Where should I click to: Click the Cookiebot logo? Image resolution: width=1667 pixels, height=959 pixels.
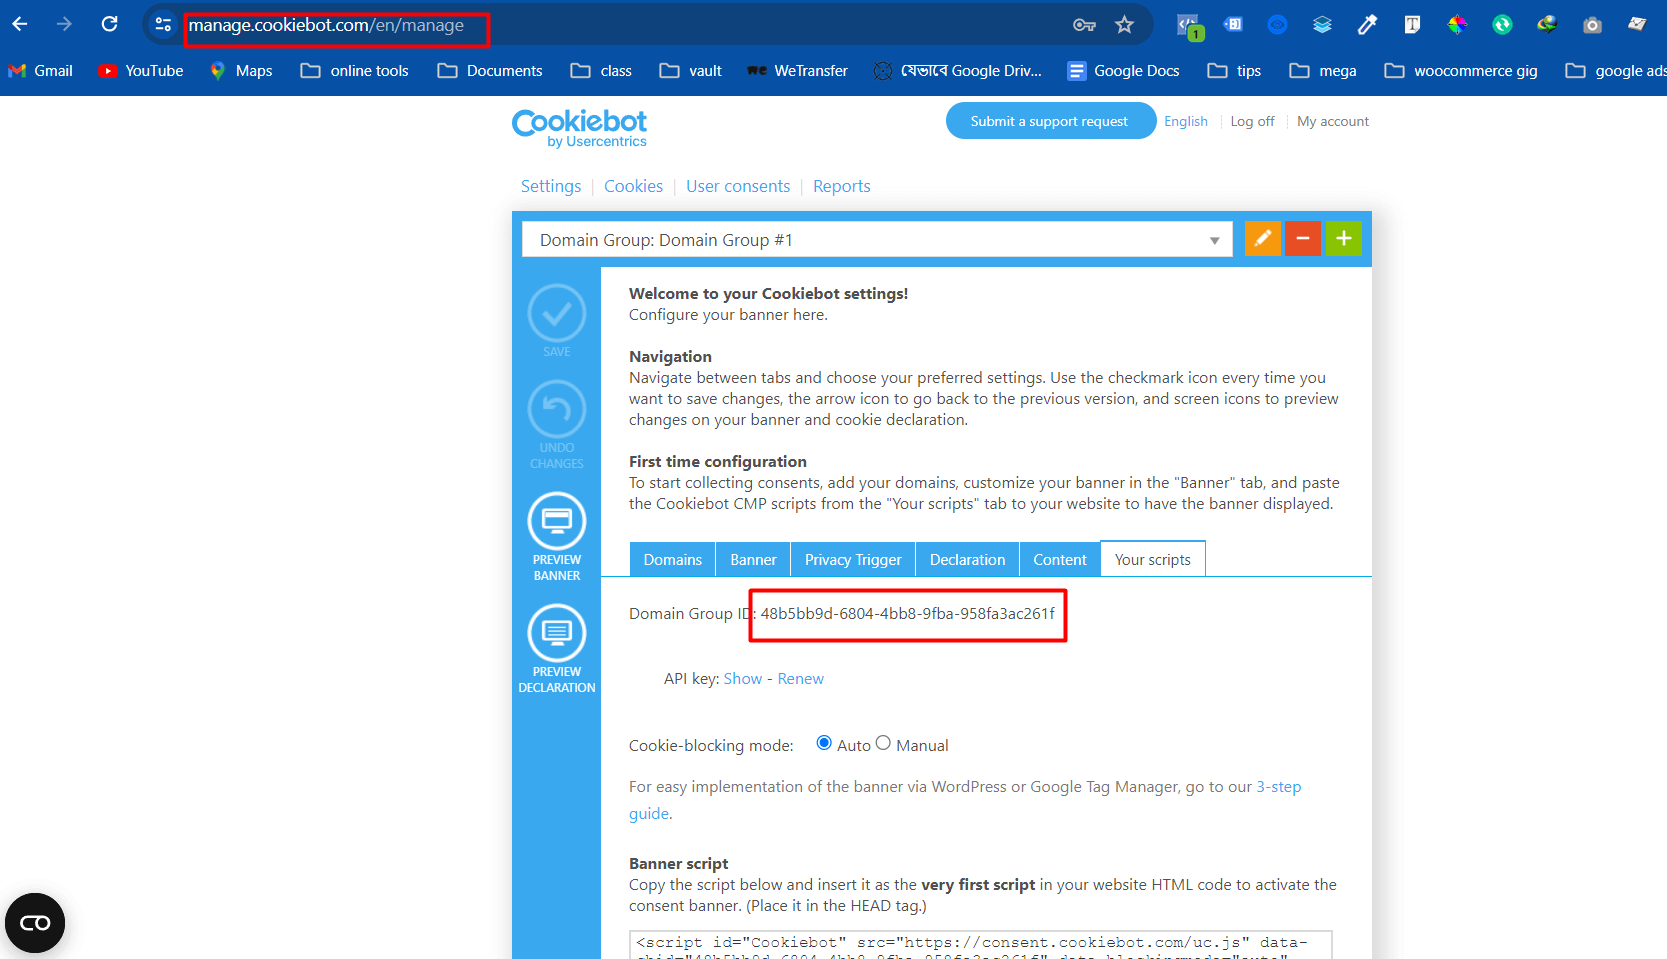[x=580, y=128]
